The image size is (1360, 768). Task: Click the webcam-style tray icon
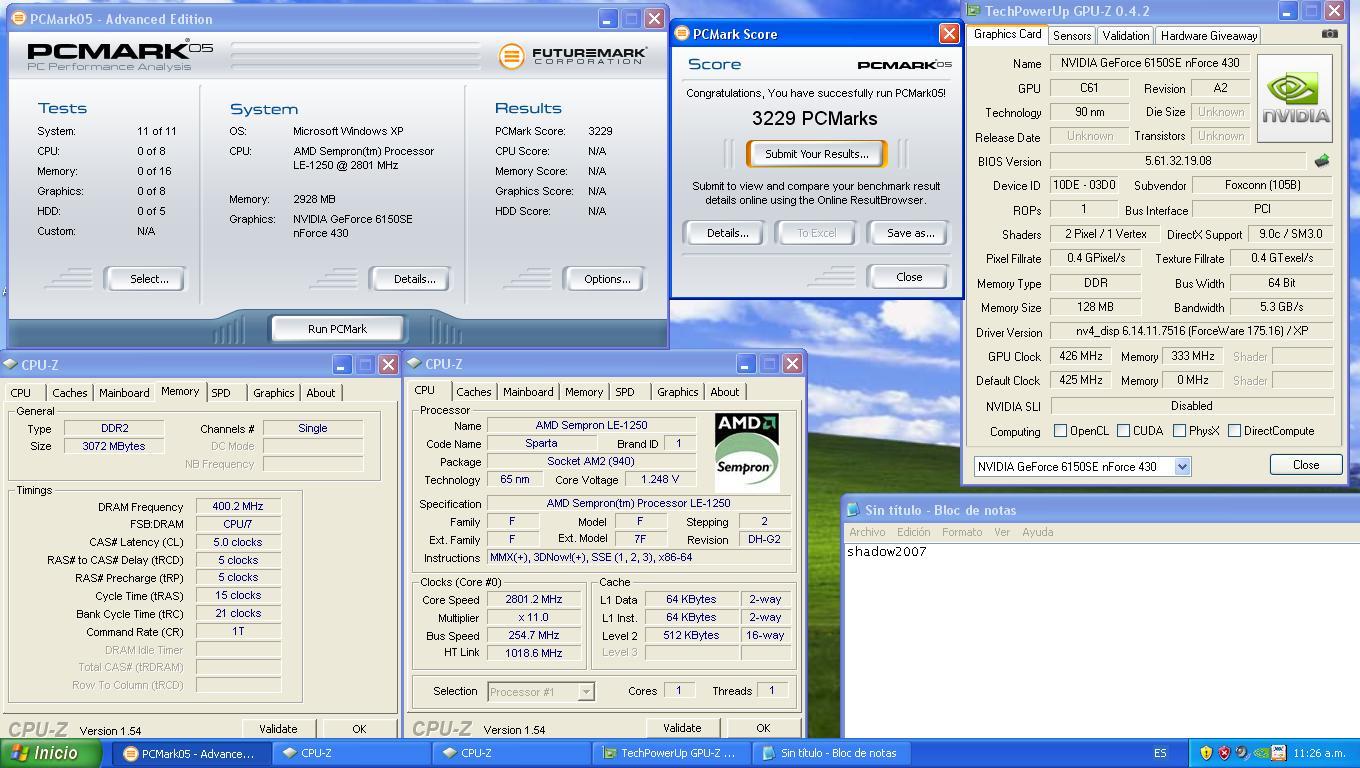[1241, 753]
